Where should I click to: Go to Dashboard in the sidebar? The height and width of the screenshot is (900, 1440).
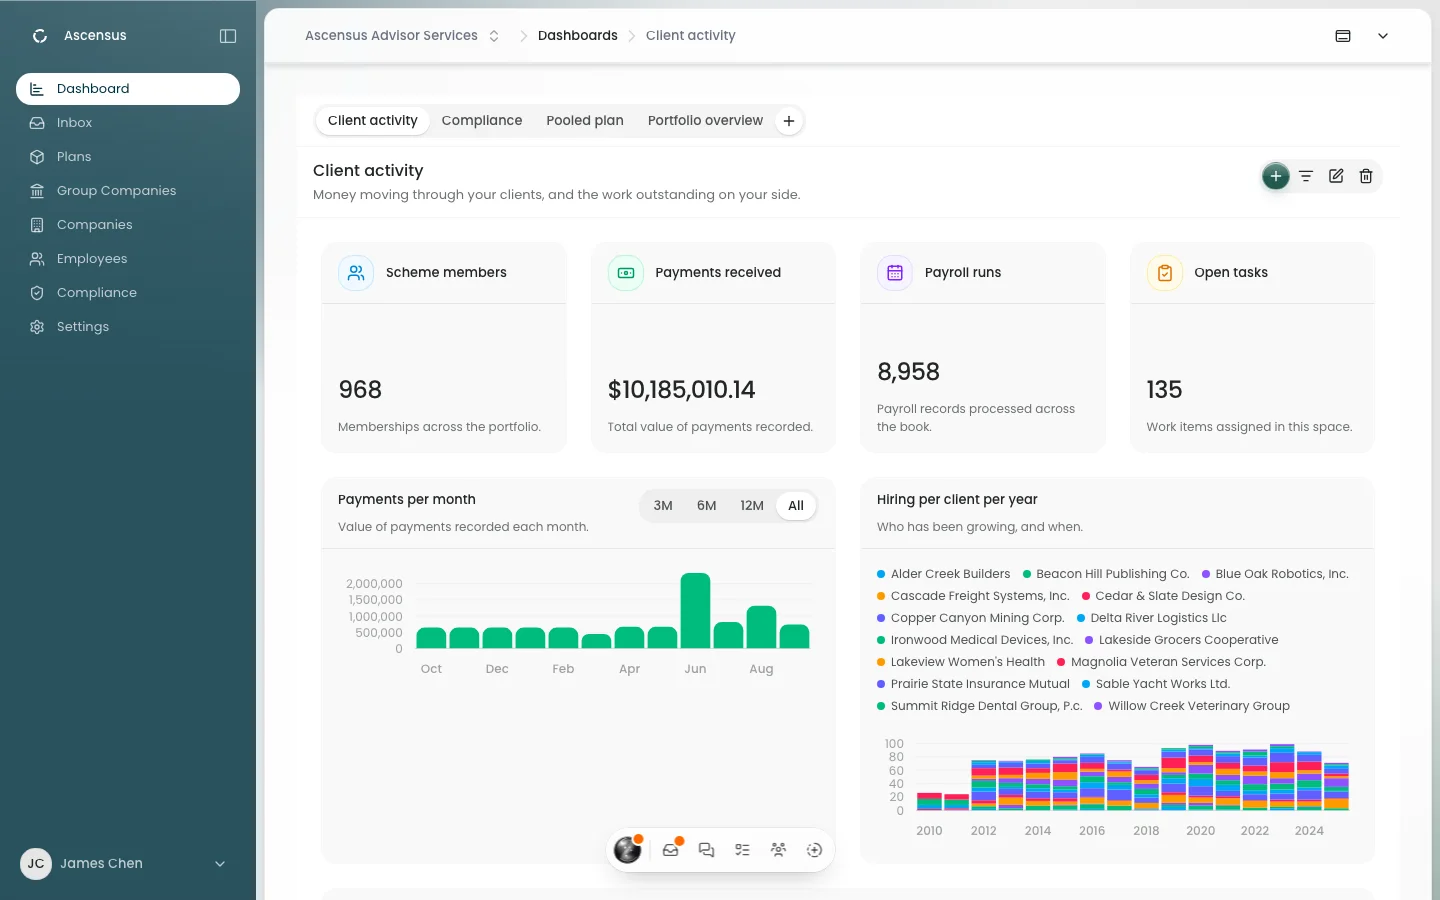point(128,89)
